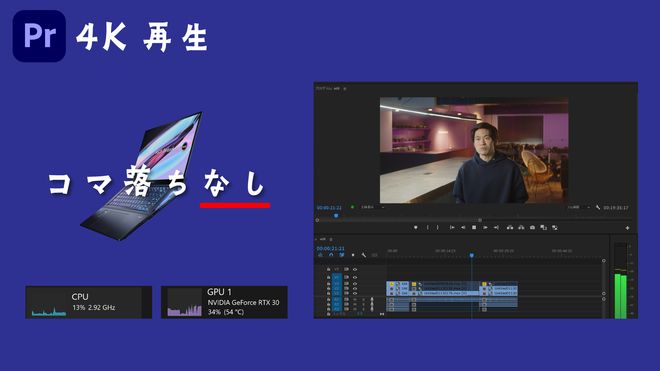
Task: Jump to the In point in Program monitor
Action: click(x=452, y=227)
